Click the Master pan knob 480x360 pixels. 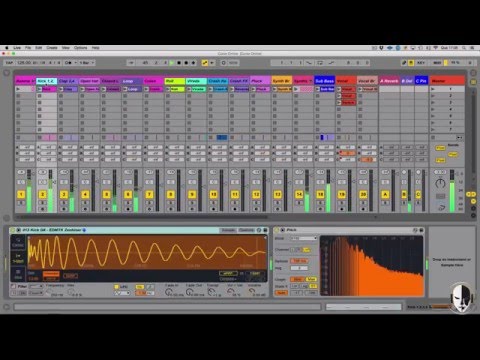(x=440, y=183)
